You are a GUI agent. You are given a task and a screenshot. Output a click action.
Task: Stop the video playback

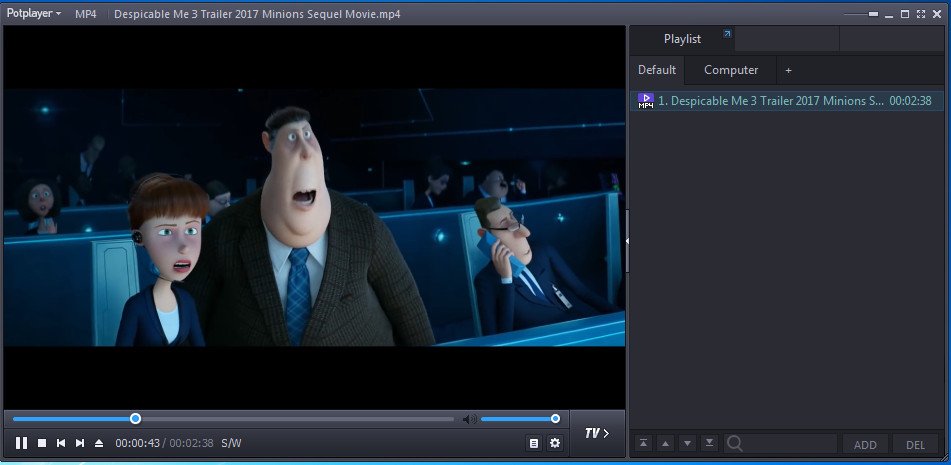point(42,443)
